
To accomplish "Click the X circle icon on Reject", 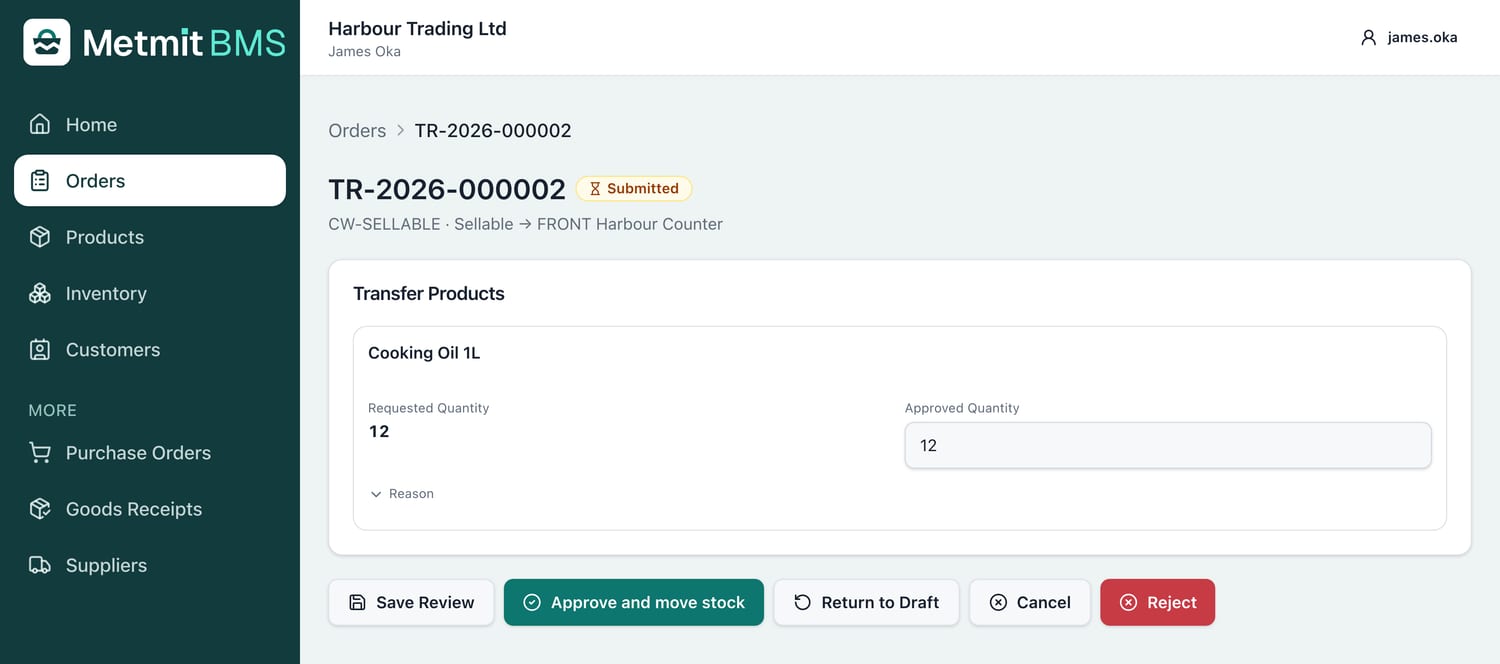I will point(1128,602).
